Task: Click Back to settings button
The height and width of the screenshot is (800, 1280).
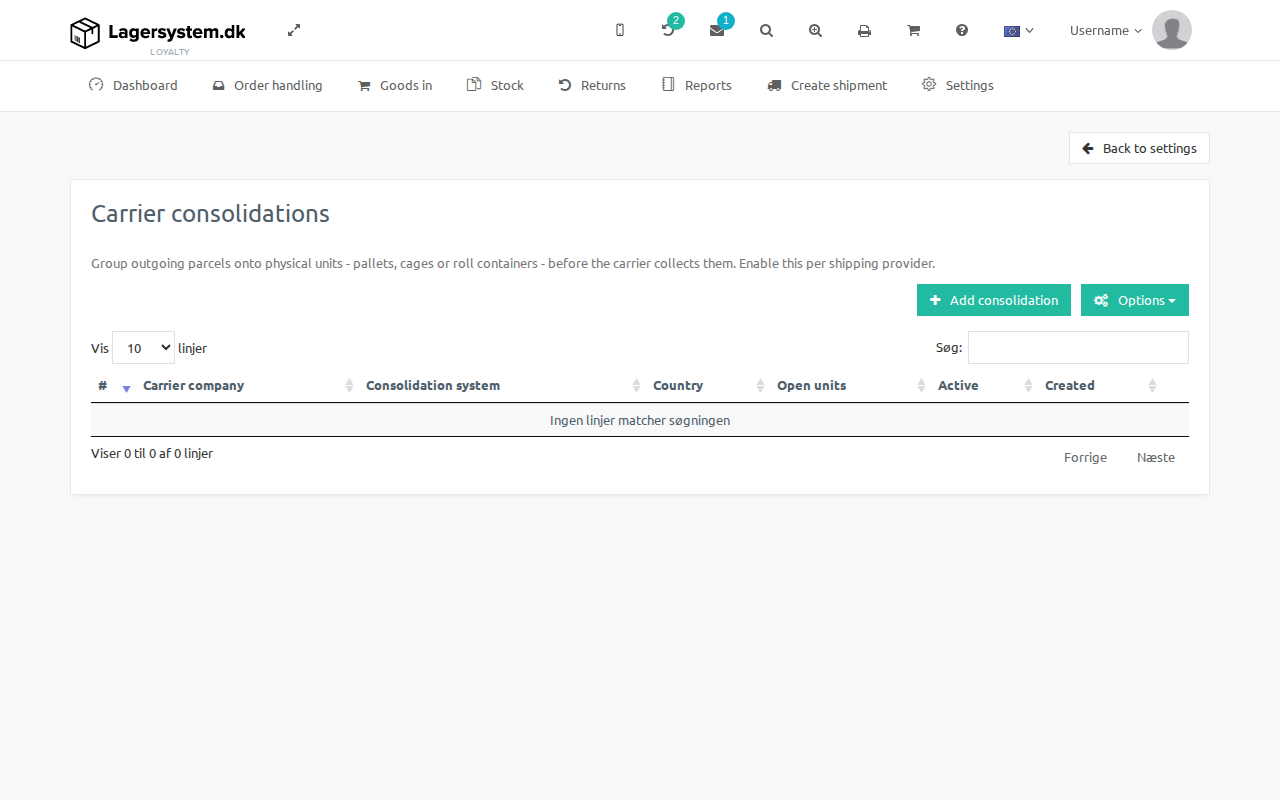Action: pos(1139,148)
